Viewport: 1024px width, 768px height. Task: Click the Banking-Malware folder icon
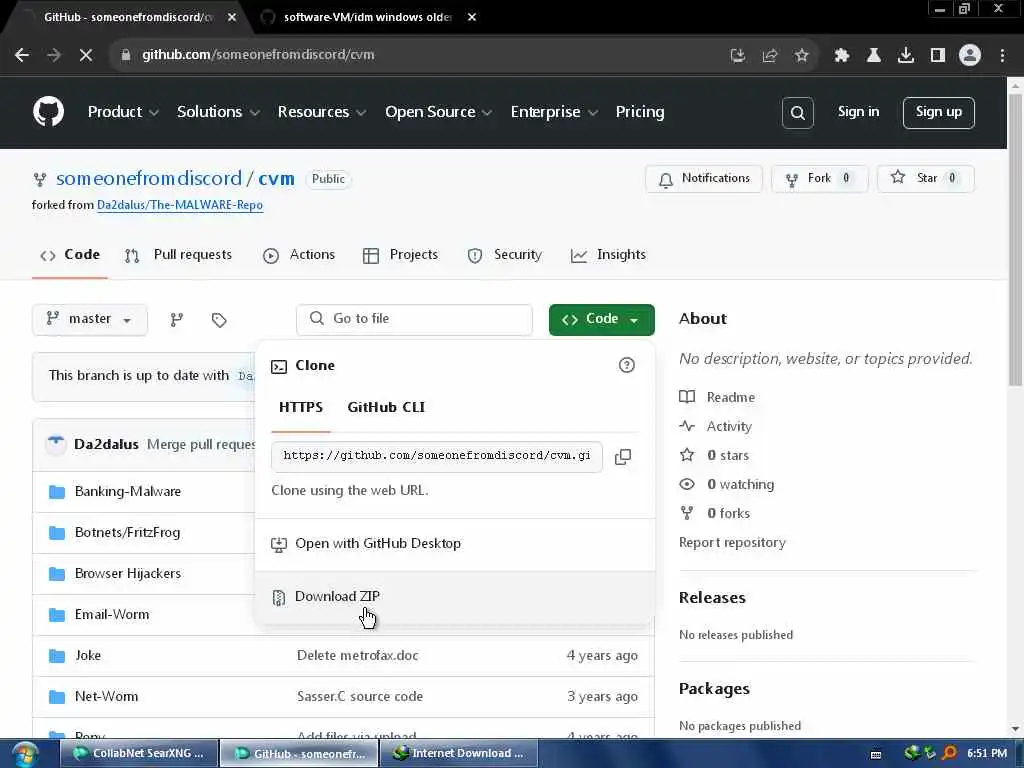coord(57,492)
